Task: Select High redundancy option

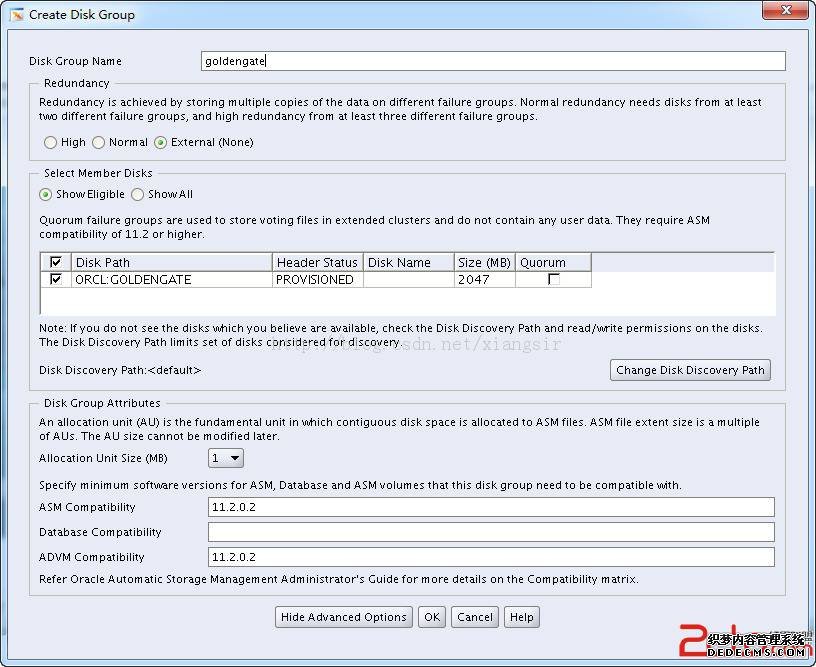Action: pos(51,143)
